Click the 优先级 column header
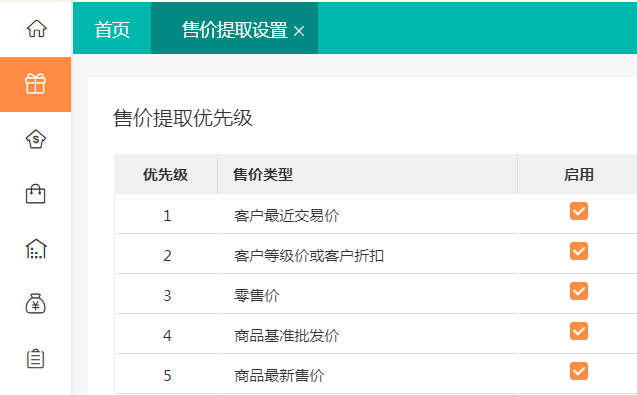The image size is (637, 395). (x=165, y=175)
